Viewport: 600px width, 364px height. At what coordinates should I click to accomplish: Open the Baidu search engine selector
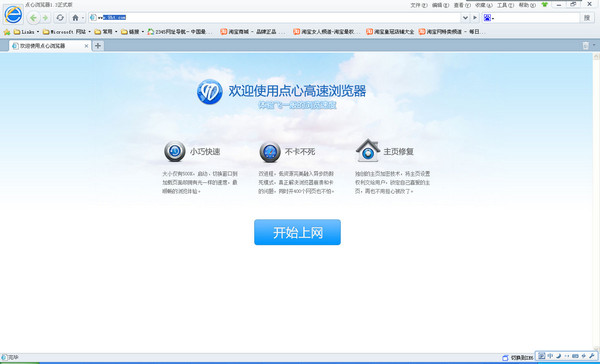[x=488, y=18]
